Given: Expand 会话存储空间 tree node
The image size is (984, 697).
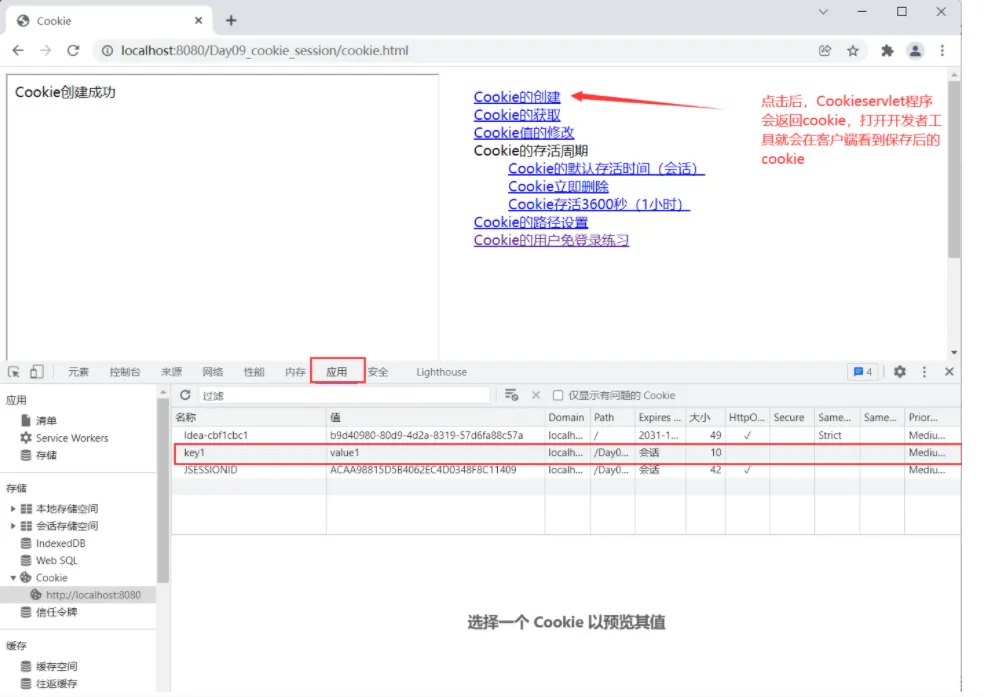Looking at the screenshot, I should tap(13, 526).
